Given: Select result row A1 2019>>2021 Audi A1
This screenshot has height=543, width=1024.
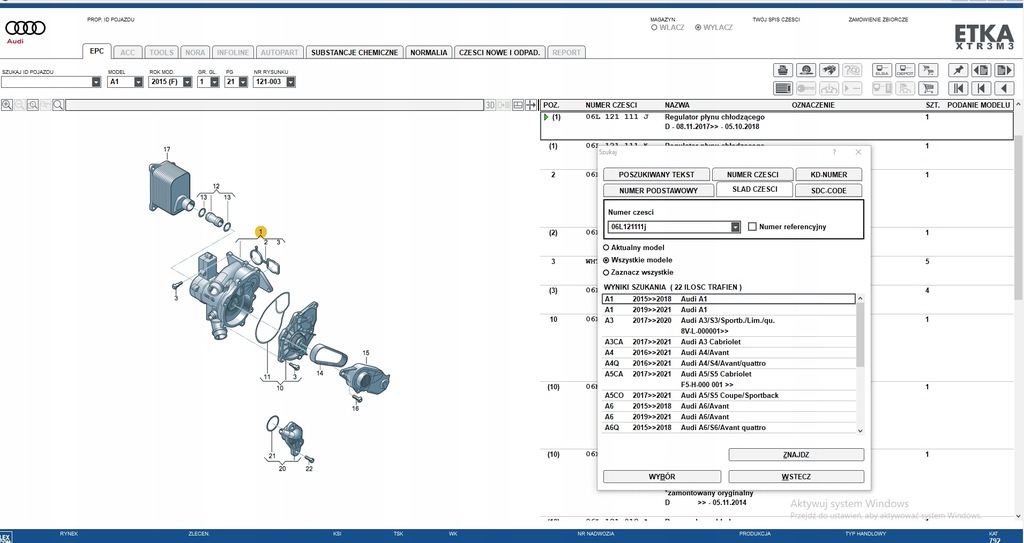Looking at the screenshot, I should point(728,310).
